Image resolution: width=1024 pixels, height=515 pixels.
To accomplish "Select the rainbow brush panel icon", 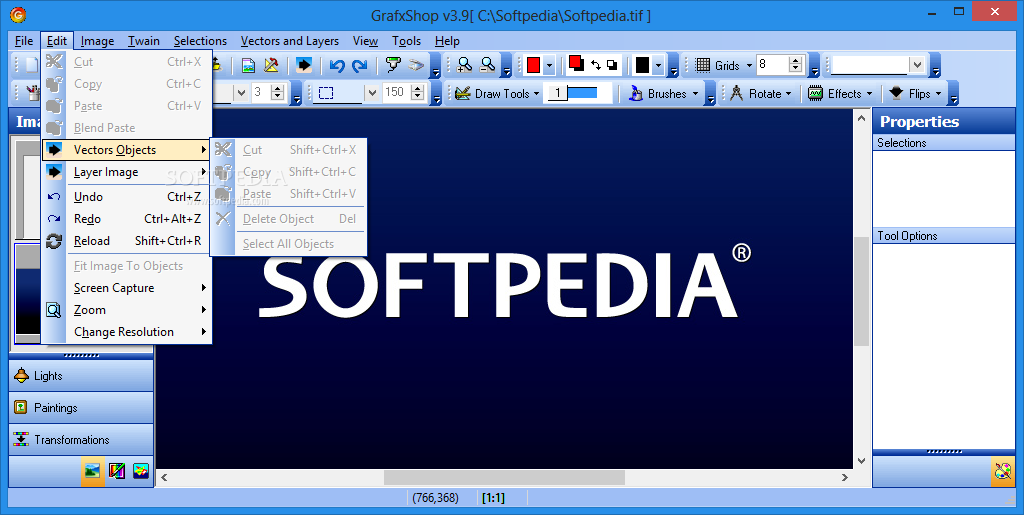I will coord(117,470).
